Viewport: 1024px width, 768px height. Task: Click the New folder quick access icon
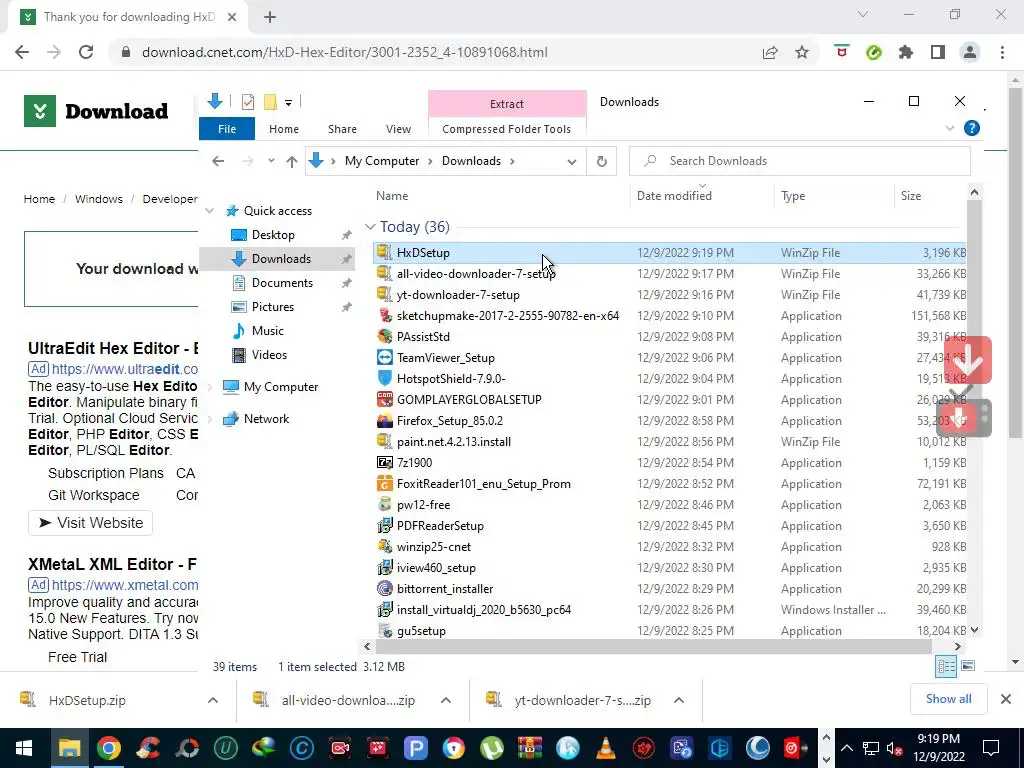[x=270, y=102]
